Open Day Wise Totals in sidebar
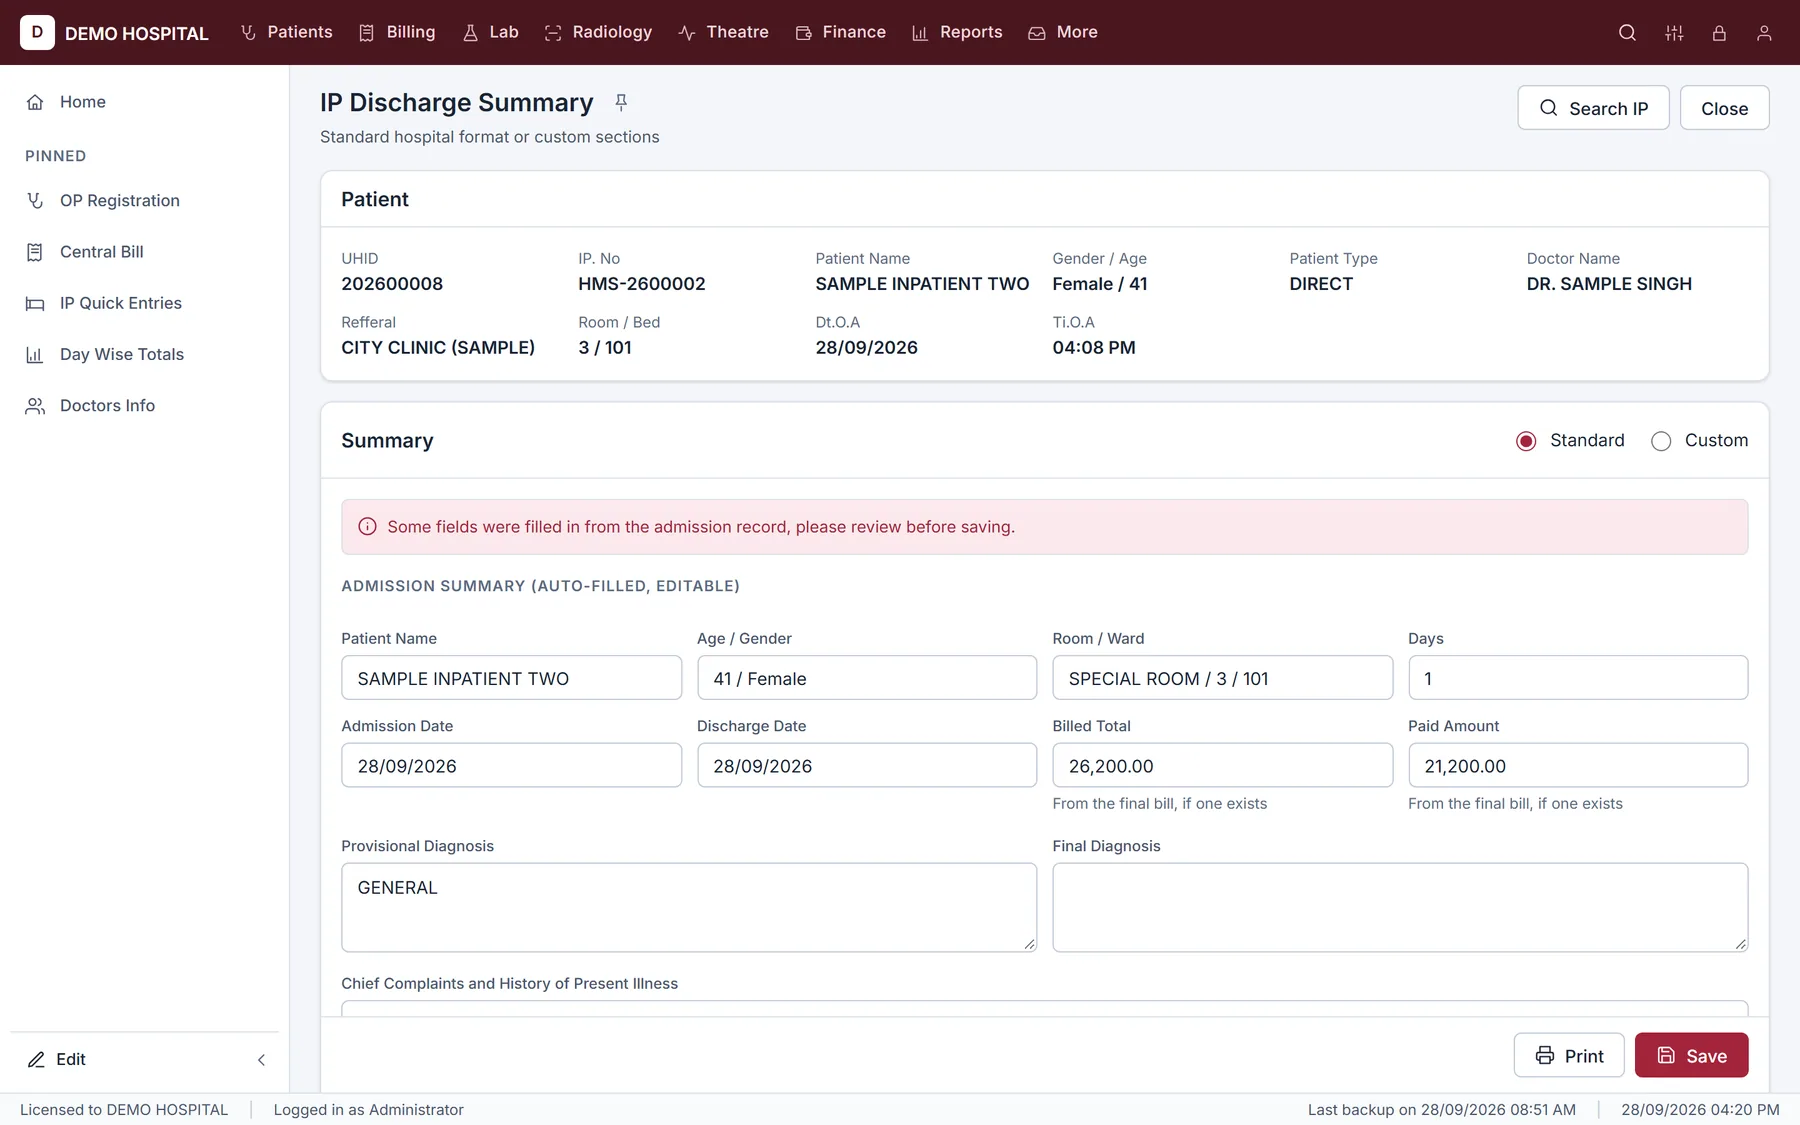Viewport: 1800px width, 1125px height. (x=145, y=354)
